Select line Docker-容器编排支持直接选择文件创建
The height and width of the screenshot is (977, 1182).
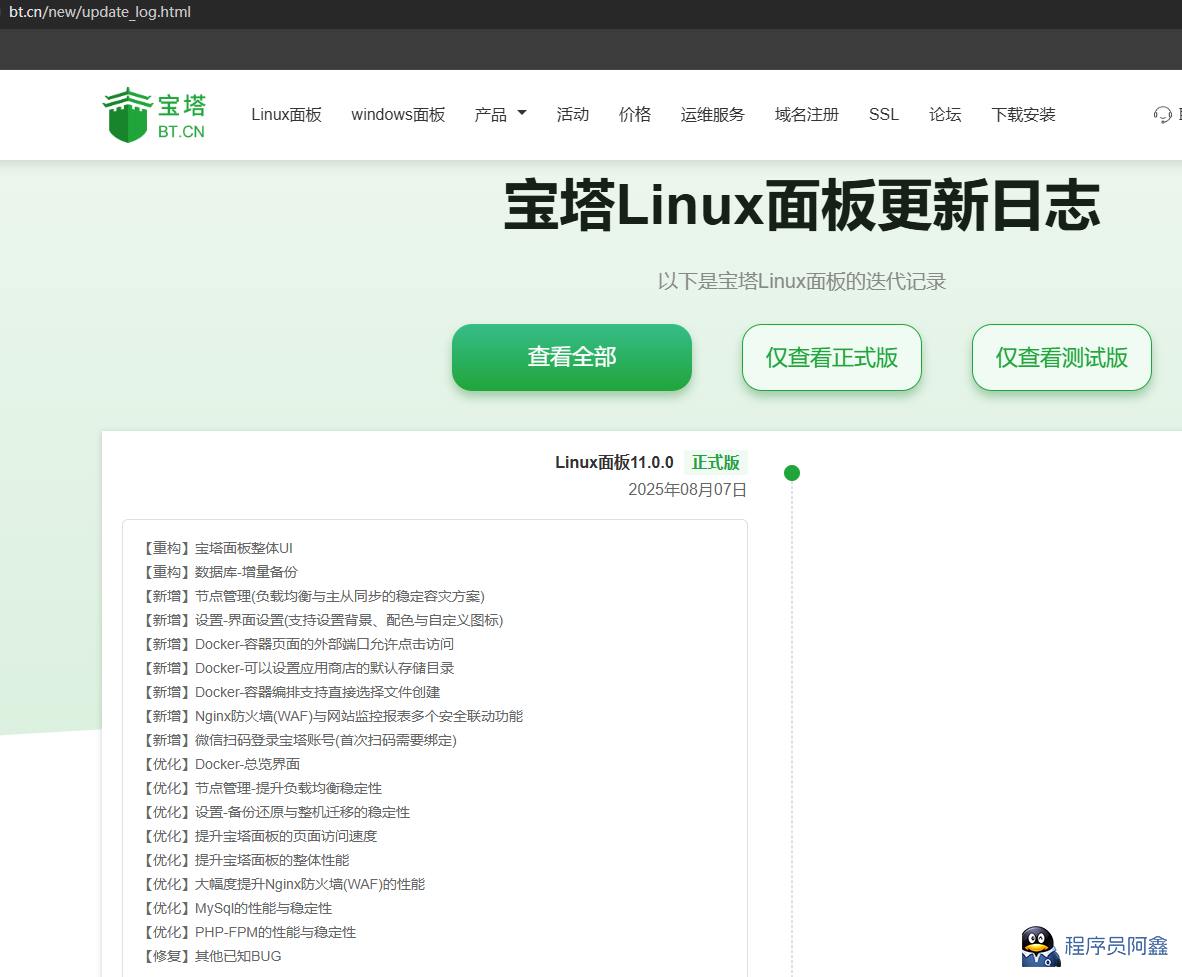tap(290, 692)
